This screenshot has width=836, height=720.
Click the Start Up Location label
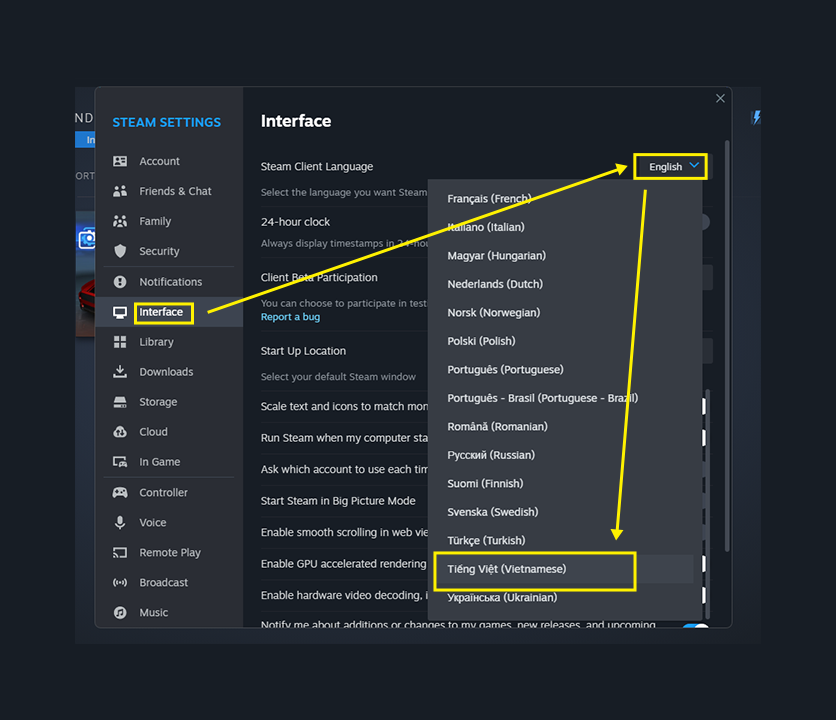(x=303, y=351)
